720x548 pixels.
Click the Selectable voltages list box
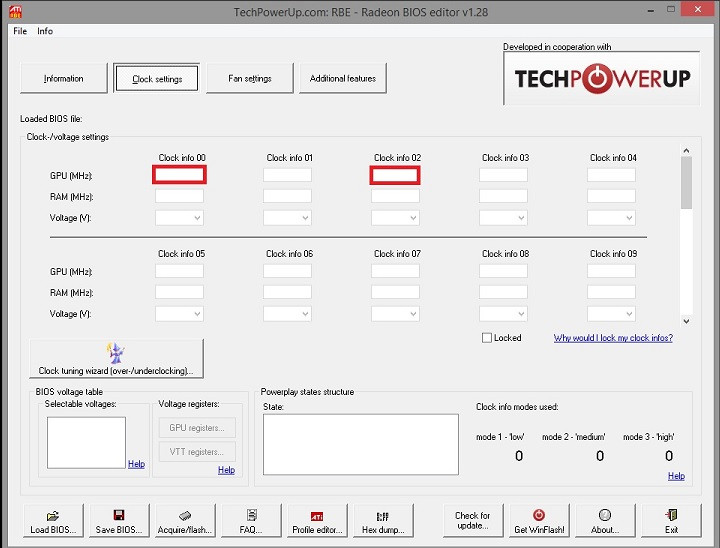pyautogui.click(x=86, y=443)
